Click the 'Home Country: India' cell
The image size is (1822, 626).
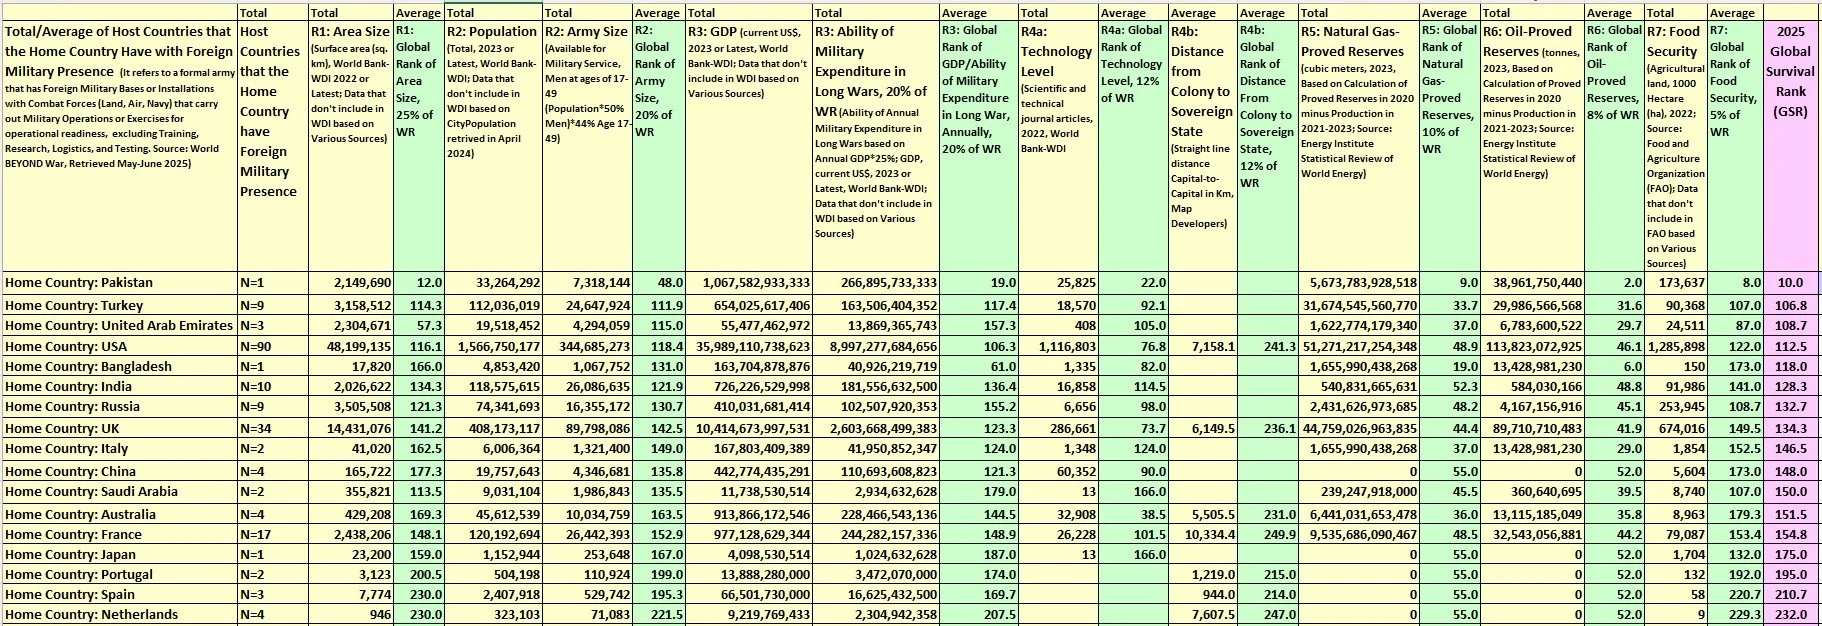pos(119,386)
